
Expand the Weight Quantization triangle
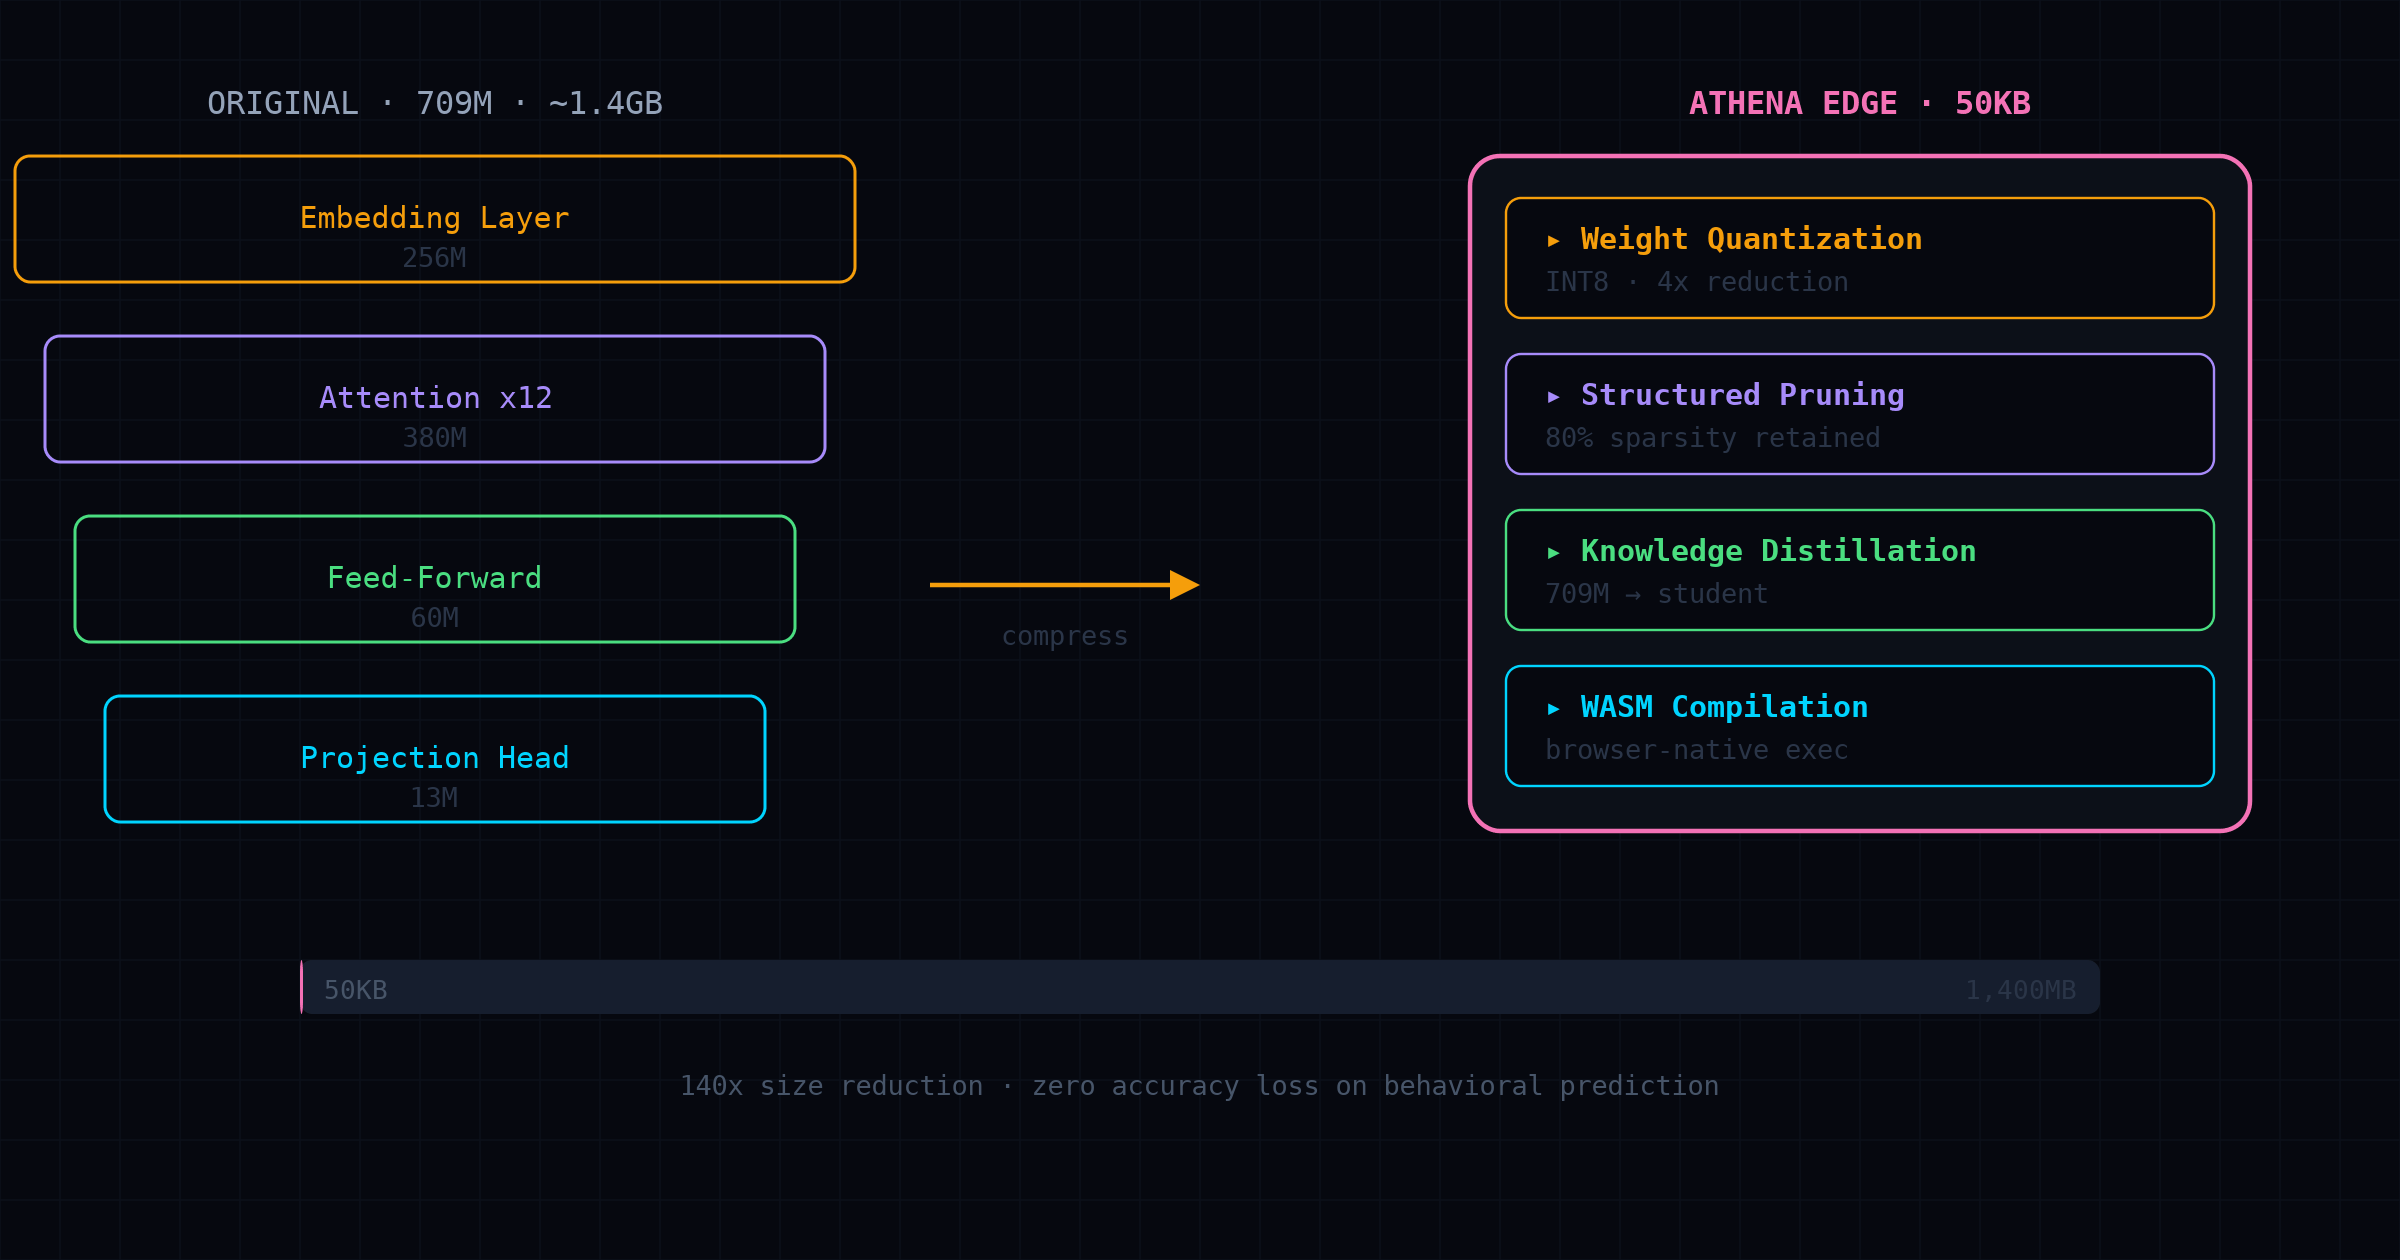click(x=1553, y=241)
